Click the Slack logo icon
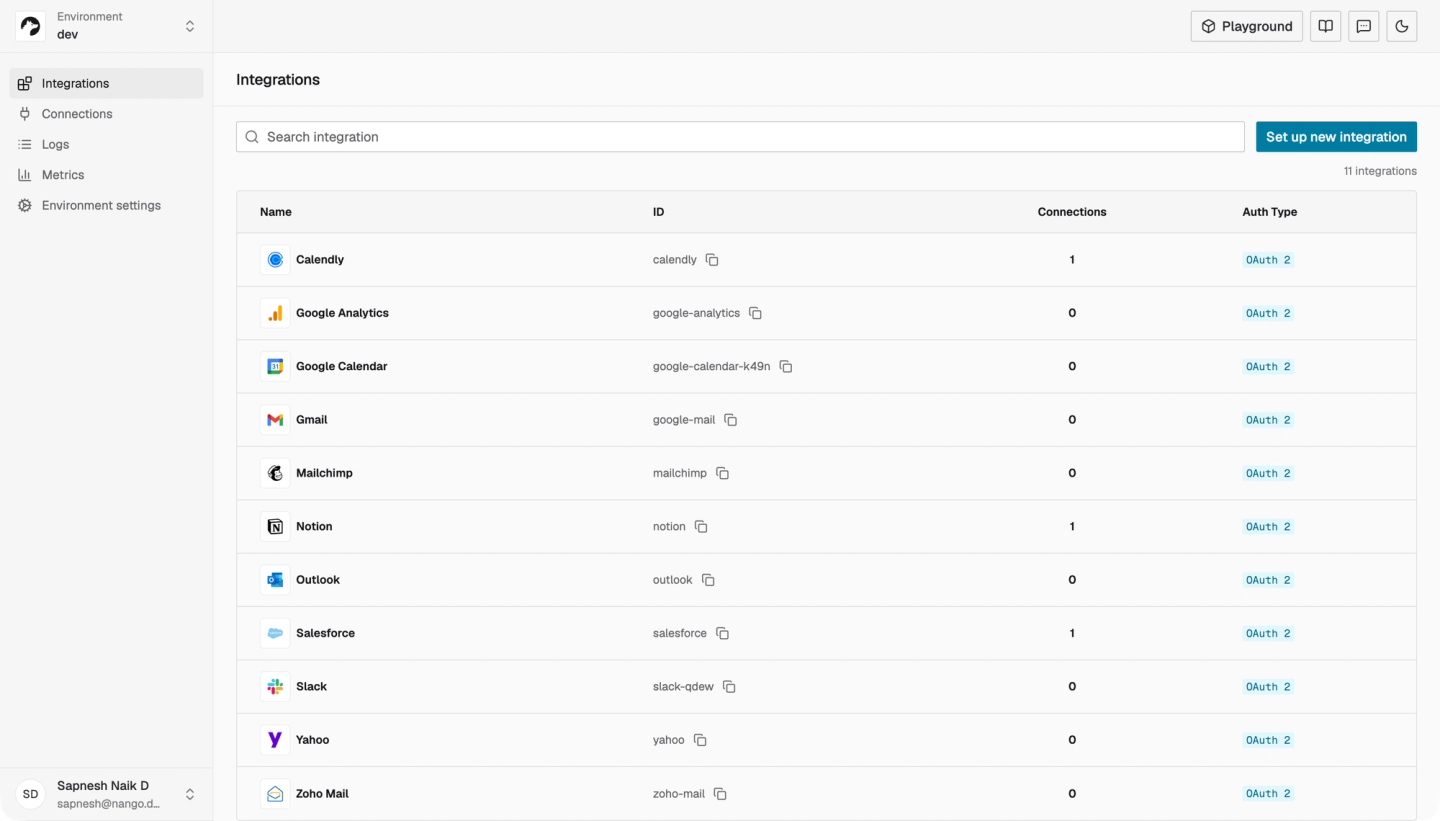 [x=275, y=687]
